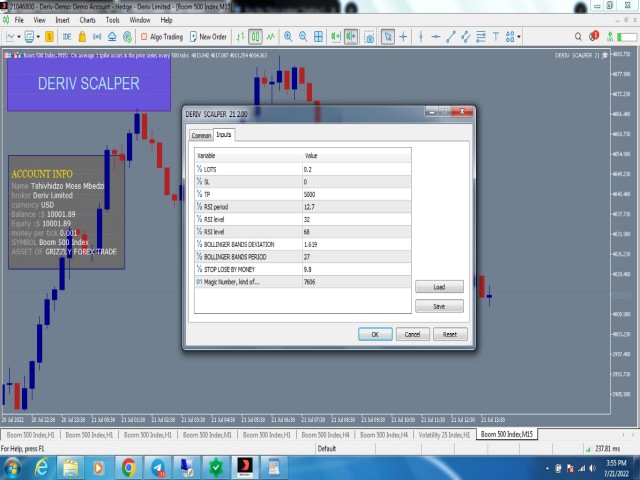Open the Insert menu
Image resolution: width=640 pixels, height=480 pixels.
[x=62, y=20]
